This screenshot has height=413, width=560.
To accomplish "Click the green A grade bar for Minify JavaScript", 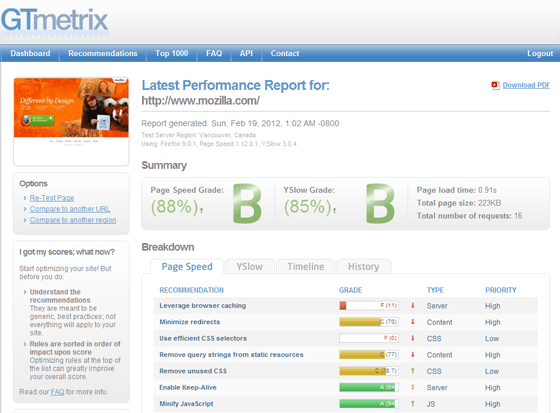I will [x=369, y=403].
